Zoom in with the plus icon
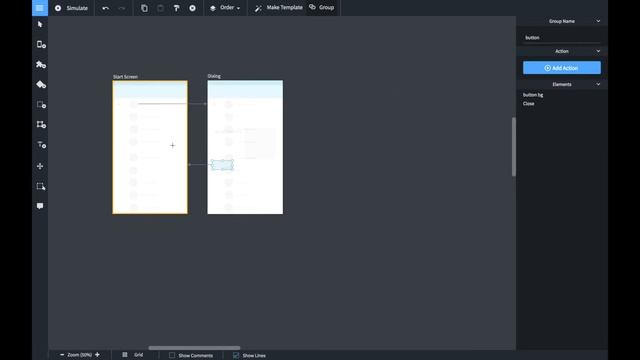The width and height of the screenshot is (640, 360). point(97,355)
